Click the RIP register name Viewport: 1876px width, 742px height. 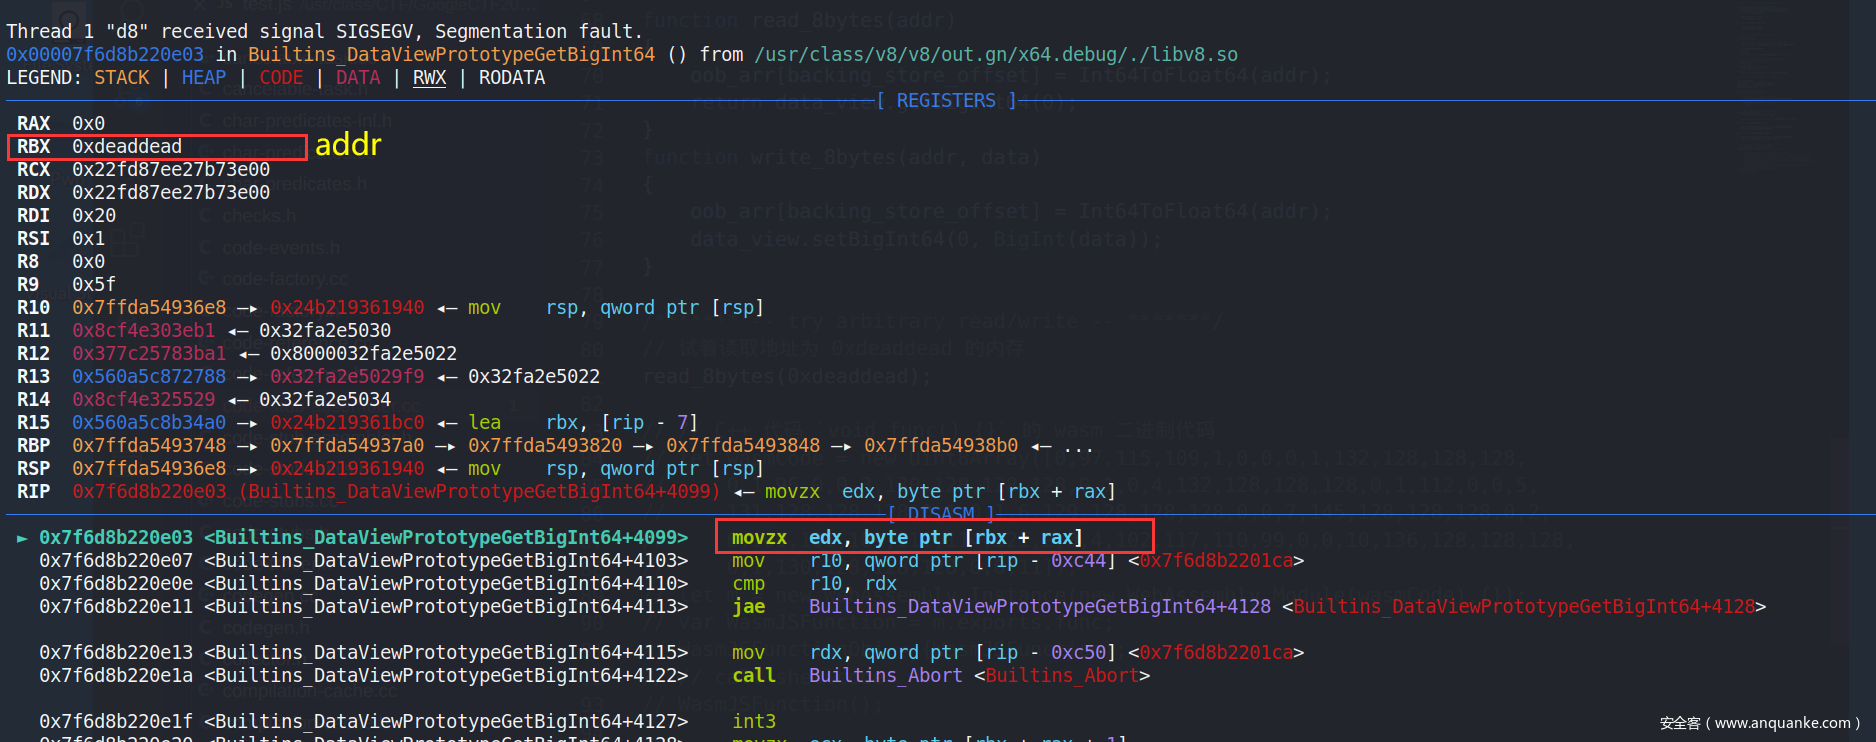click(x=33, y=492)
